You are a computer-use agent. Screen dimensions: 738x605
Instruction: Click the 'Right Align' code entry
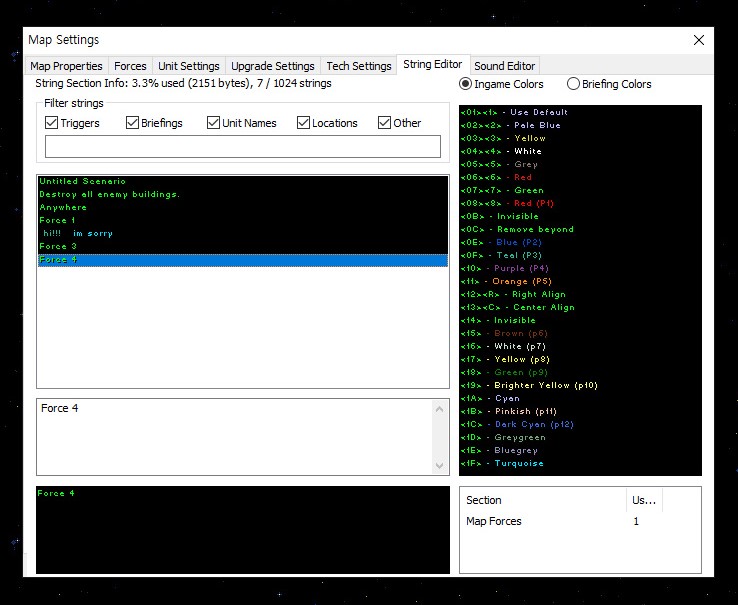pos(513,294)
